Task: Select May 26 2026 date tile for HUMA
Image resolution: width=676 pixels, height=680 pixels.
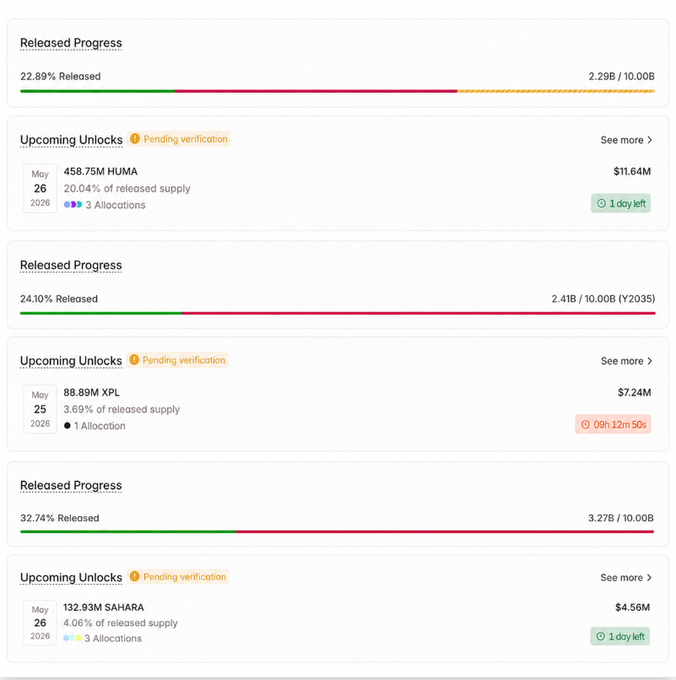Action: pyautogui.click(x=40, y=188)
